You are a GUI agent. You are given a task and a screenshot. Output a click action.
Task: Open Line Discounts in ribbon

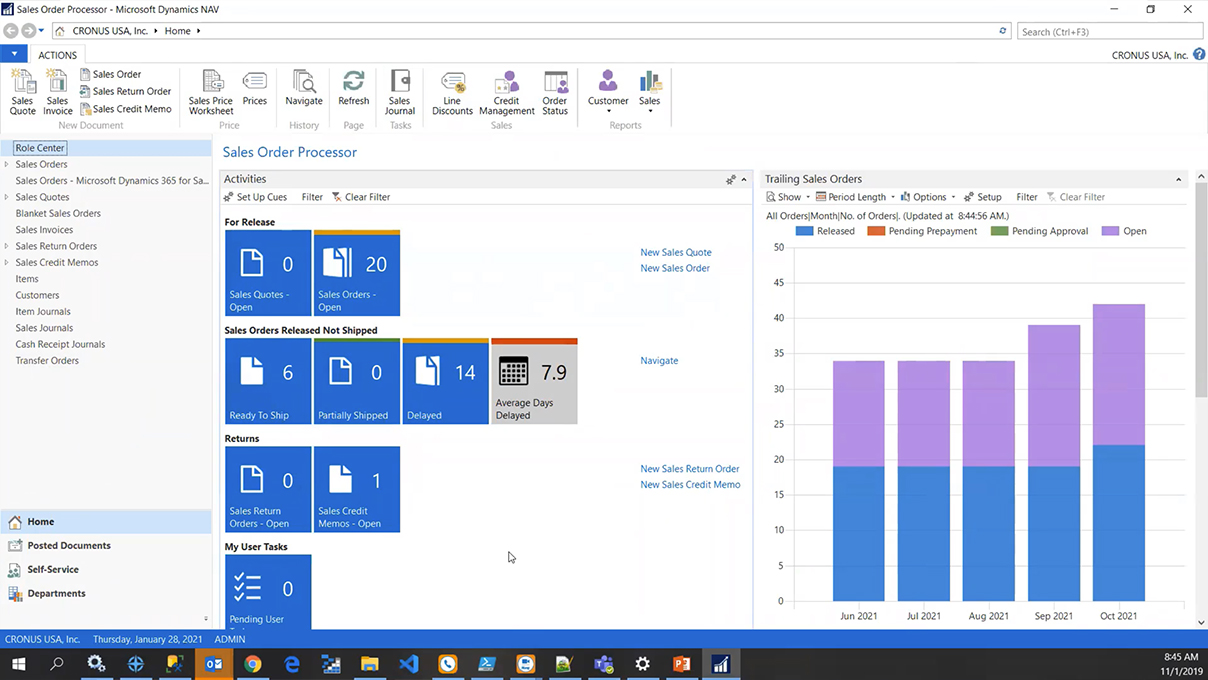[x=452, y=93]
